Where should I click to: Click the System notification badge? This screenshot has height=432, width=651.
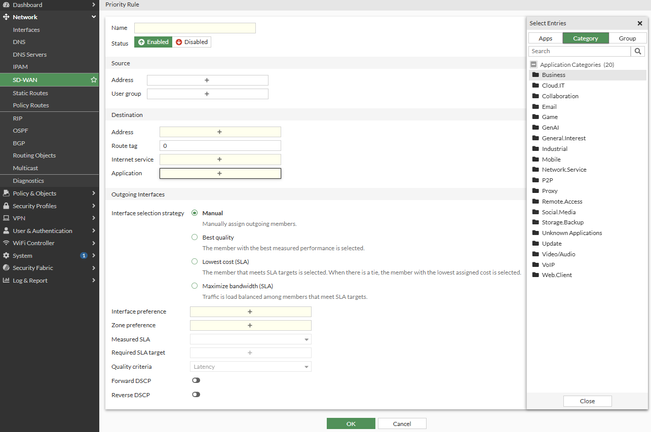tap(83, 256)
